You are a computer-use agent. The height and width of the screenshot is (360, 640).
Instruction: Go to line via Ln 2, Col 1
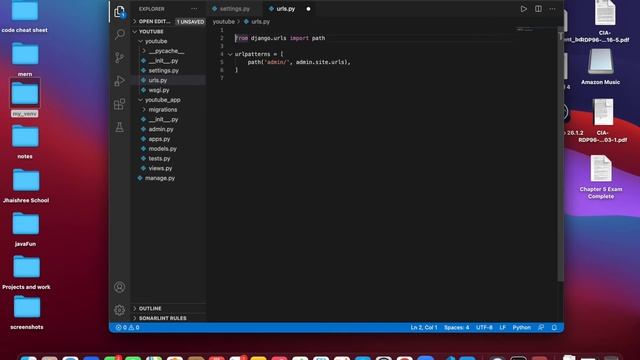point(424,327)
